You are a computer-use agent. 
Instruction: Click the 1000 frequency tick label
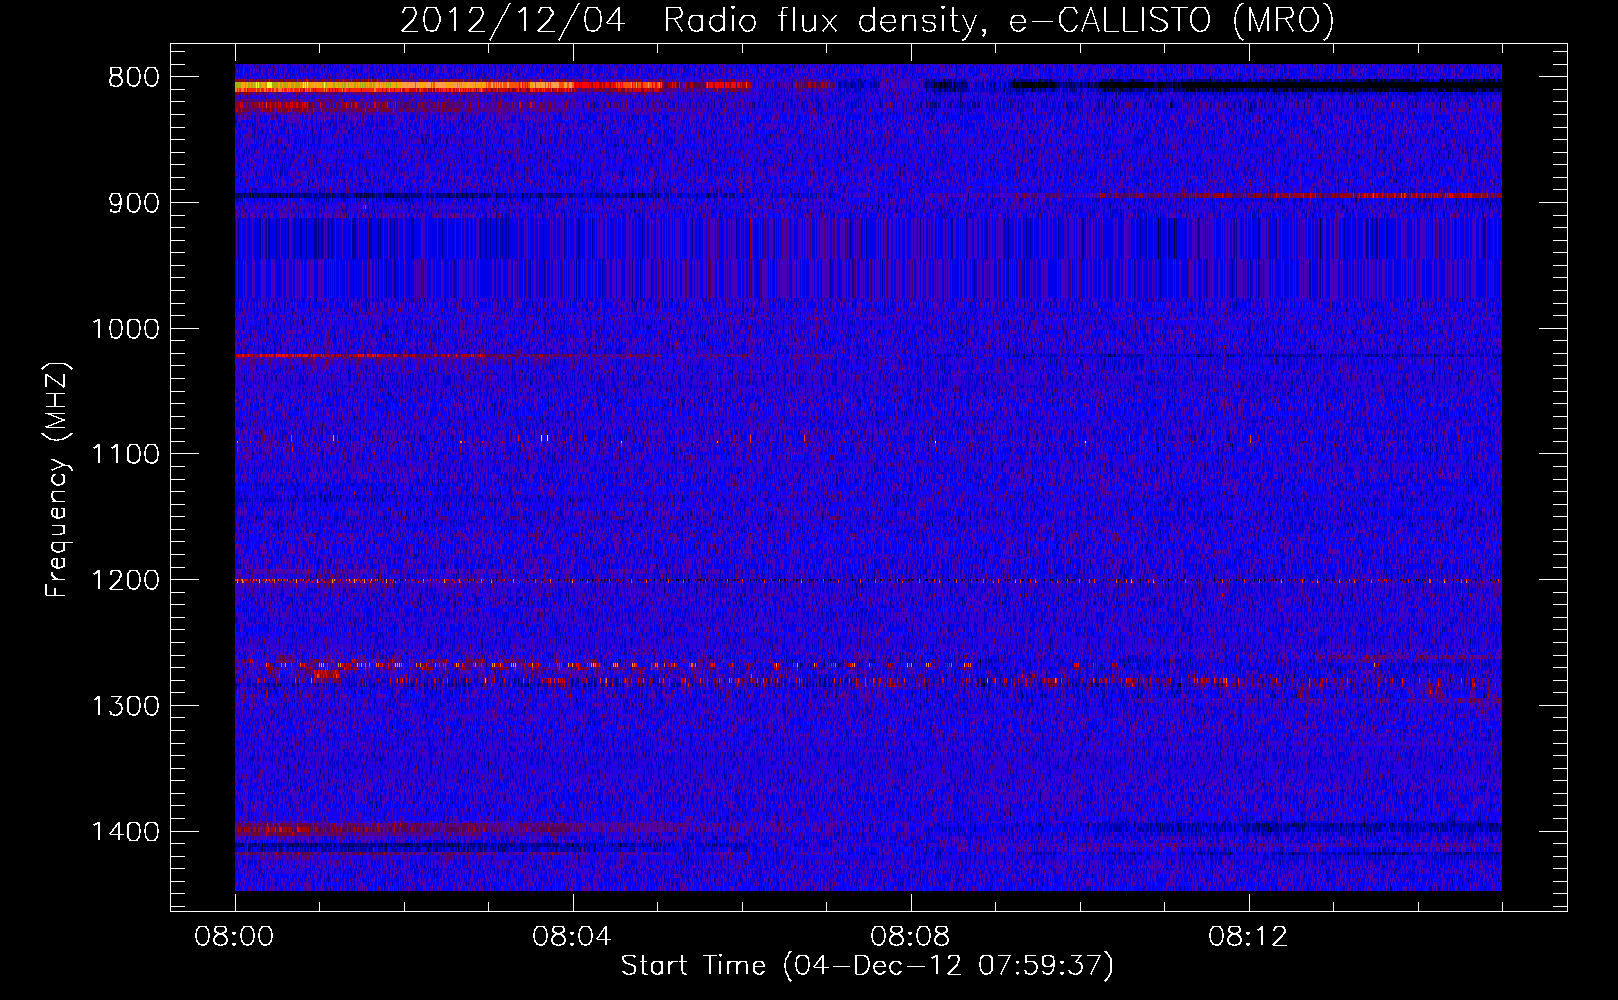(125, 329)
